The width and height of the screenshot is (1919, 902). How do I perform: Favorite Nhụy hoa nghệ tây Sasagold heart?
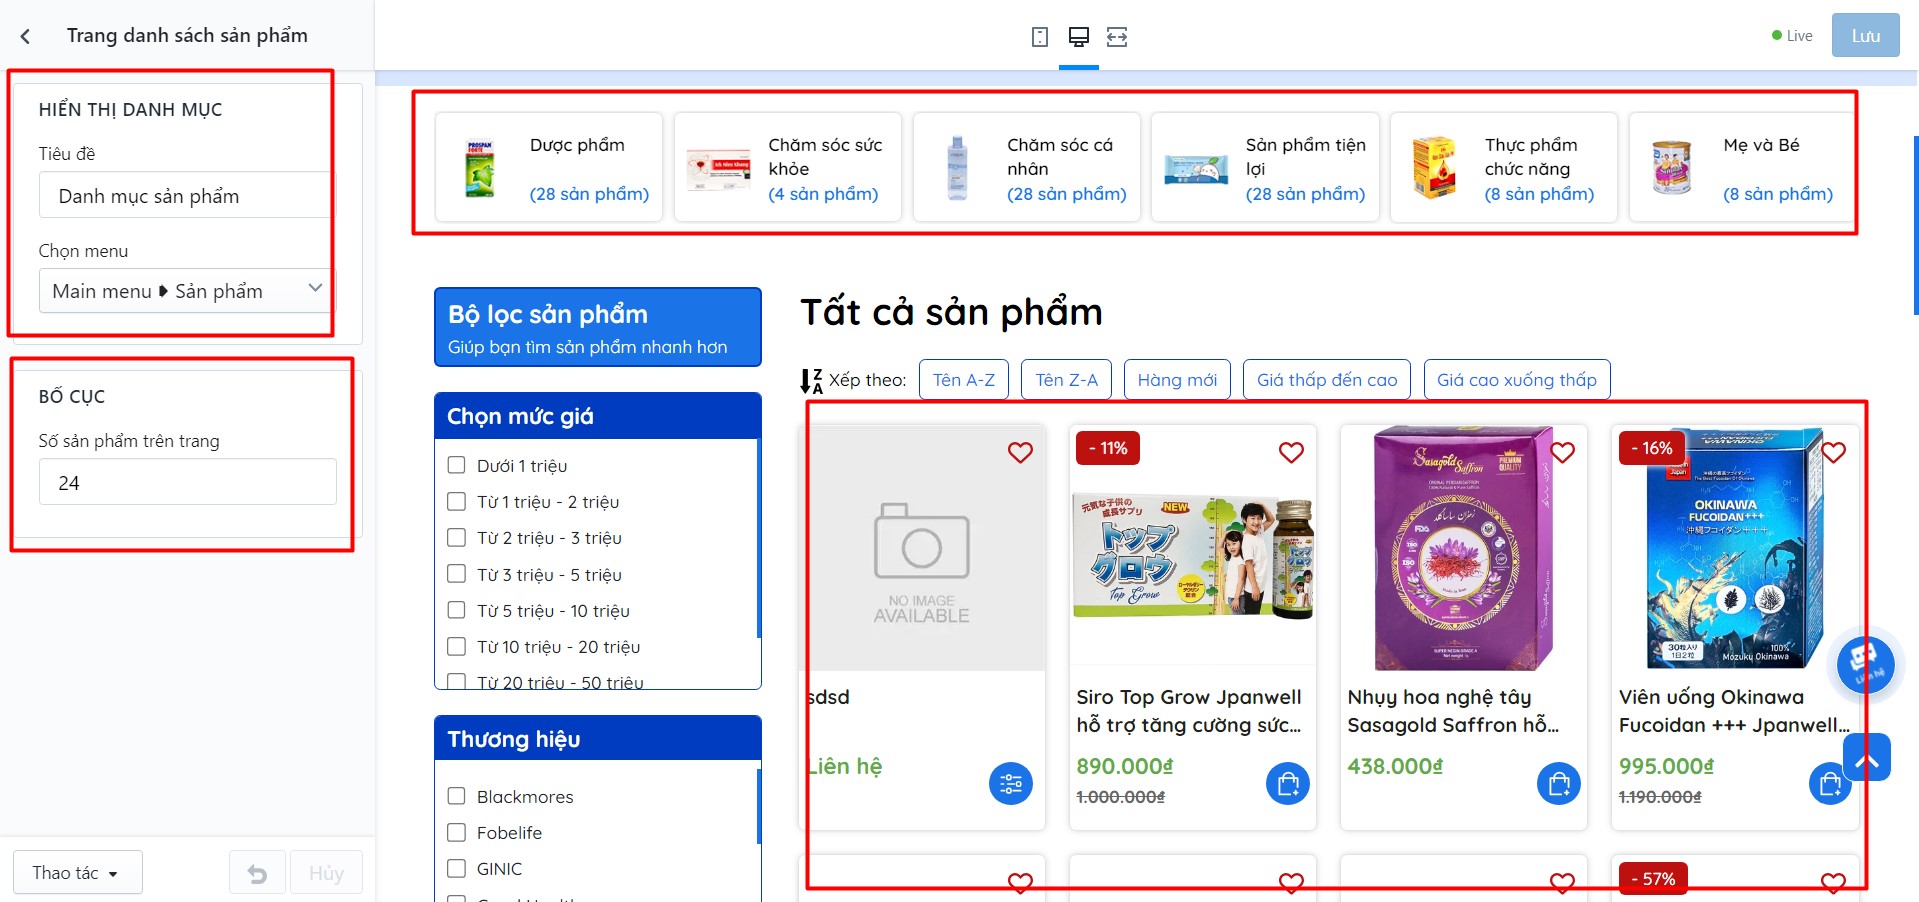1562,452
